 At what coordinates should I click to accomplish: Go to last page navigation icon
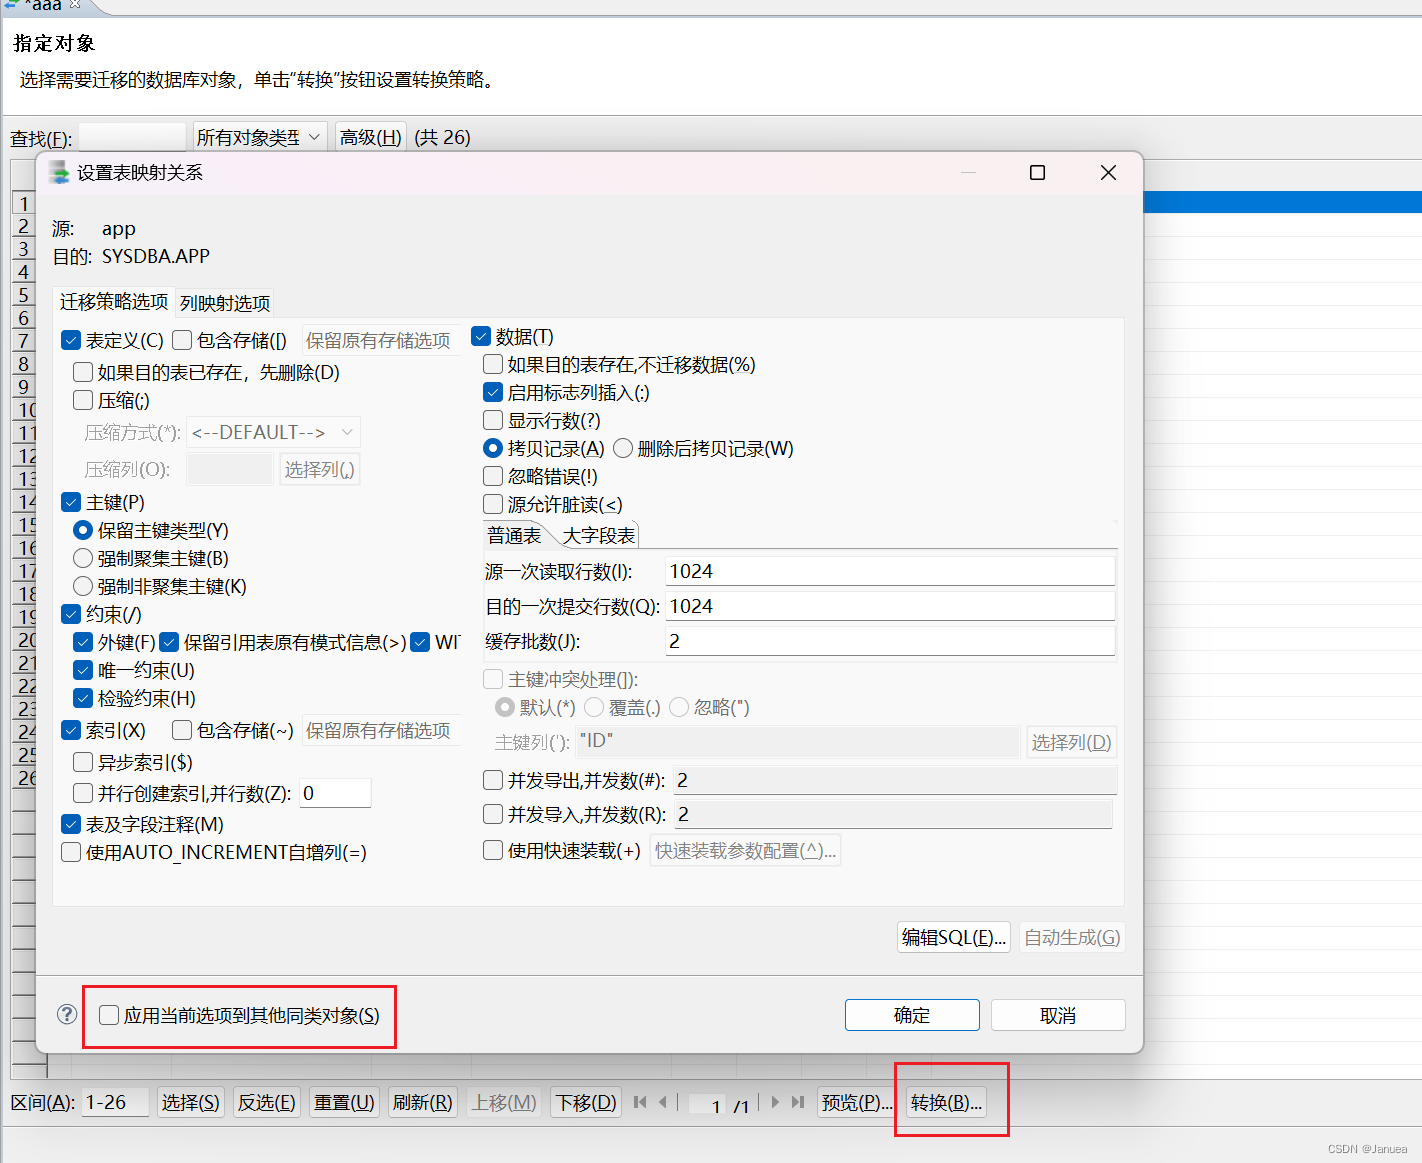click(797, 1102)
